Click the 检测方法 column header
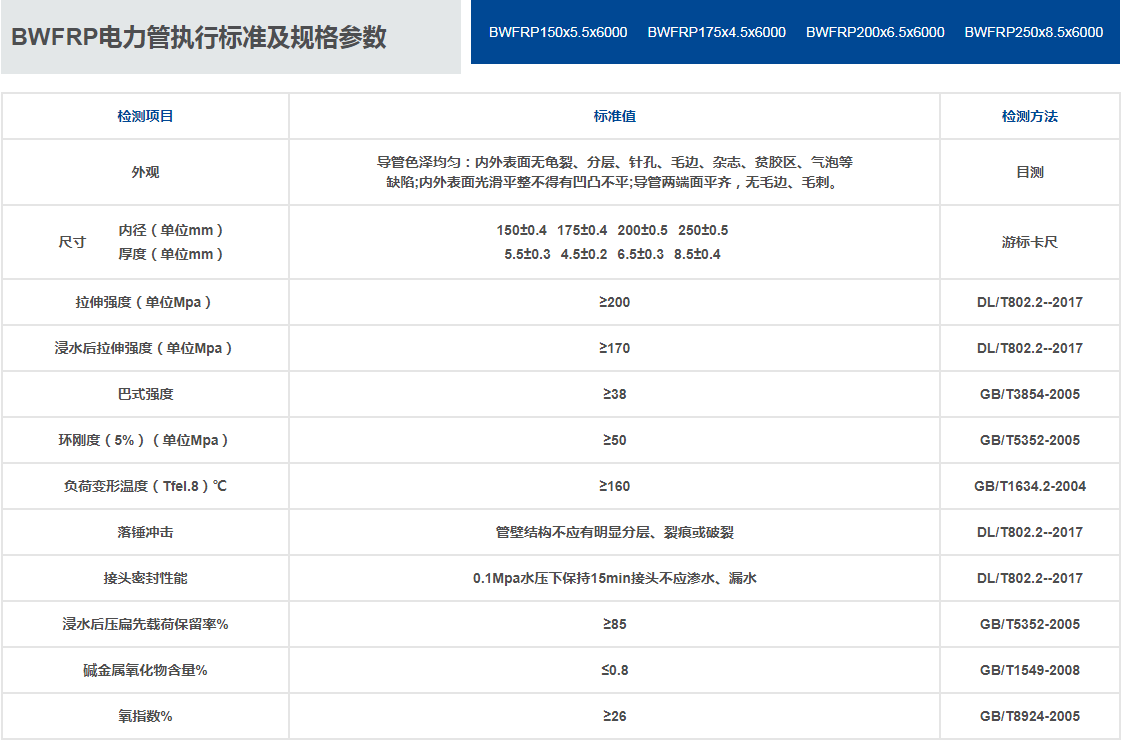Viewport: 1122px width, 742px height. click(x=1029, y=116)
